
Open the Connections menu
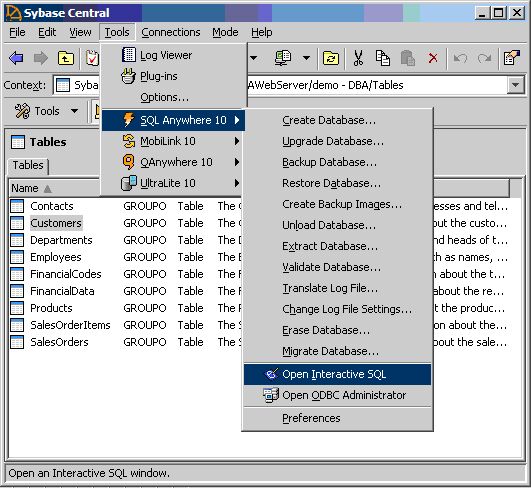(171, 32)
